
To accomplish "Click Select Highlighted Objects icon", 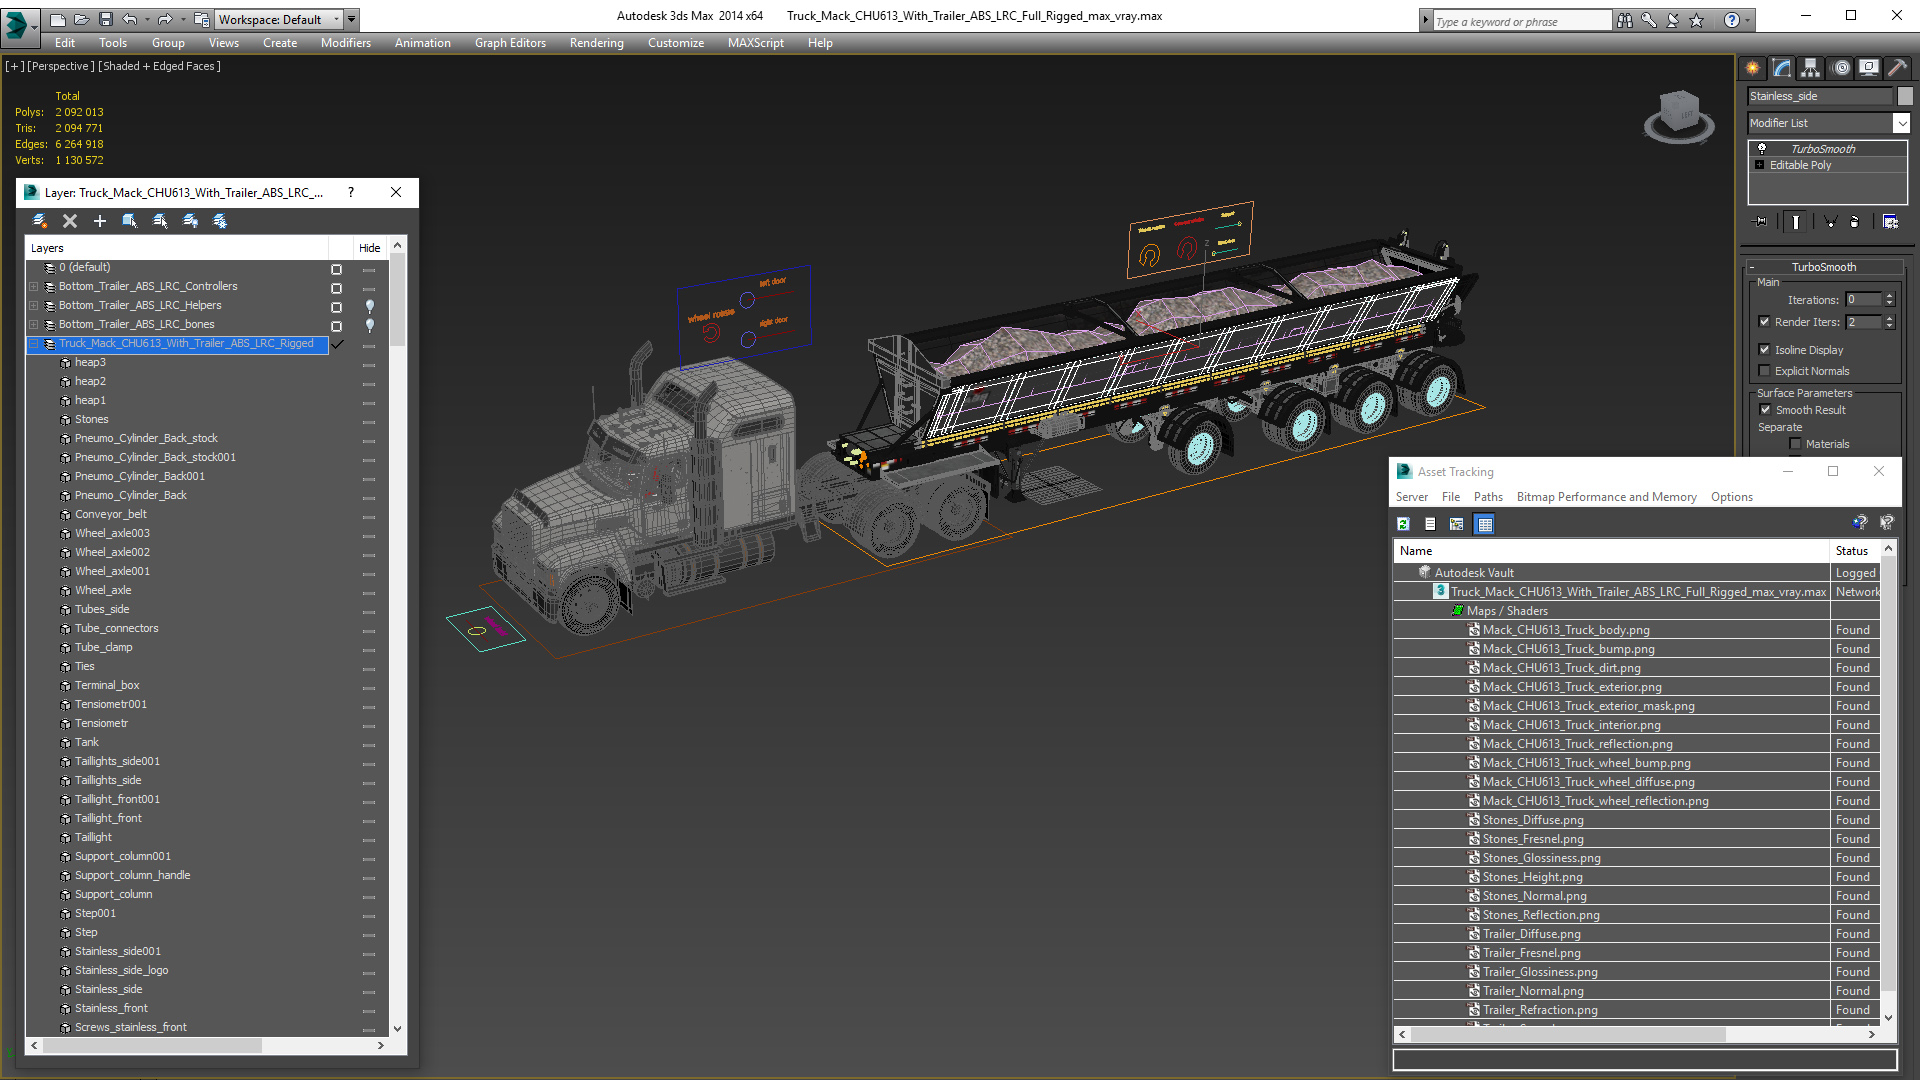I will coord(130,221).
